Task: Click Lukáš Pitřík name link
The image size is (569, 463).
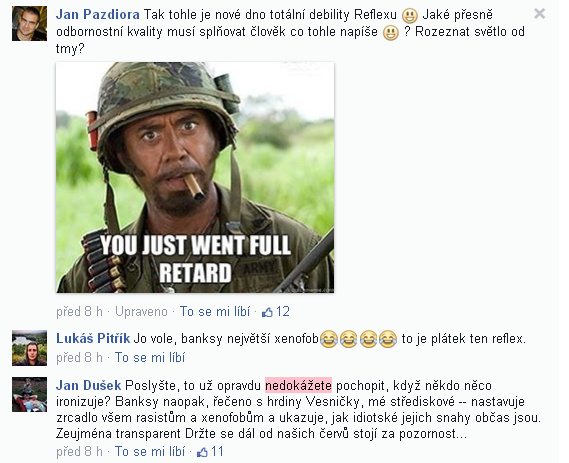Action: [93, 339]
